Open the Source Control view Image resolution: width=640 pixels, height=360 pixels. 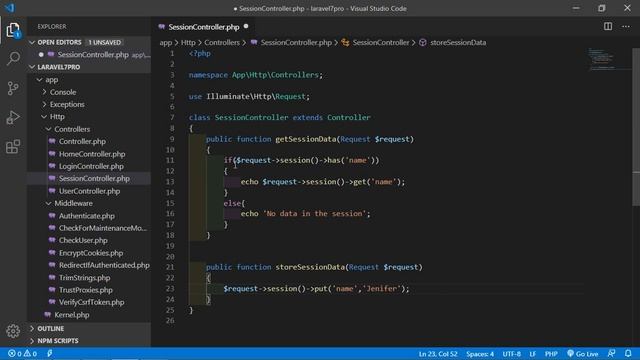point(13,88)
